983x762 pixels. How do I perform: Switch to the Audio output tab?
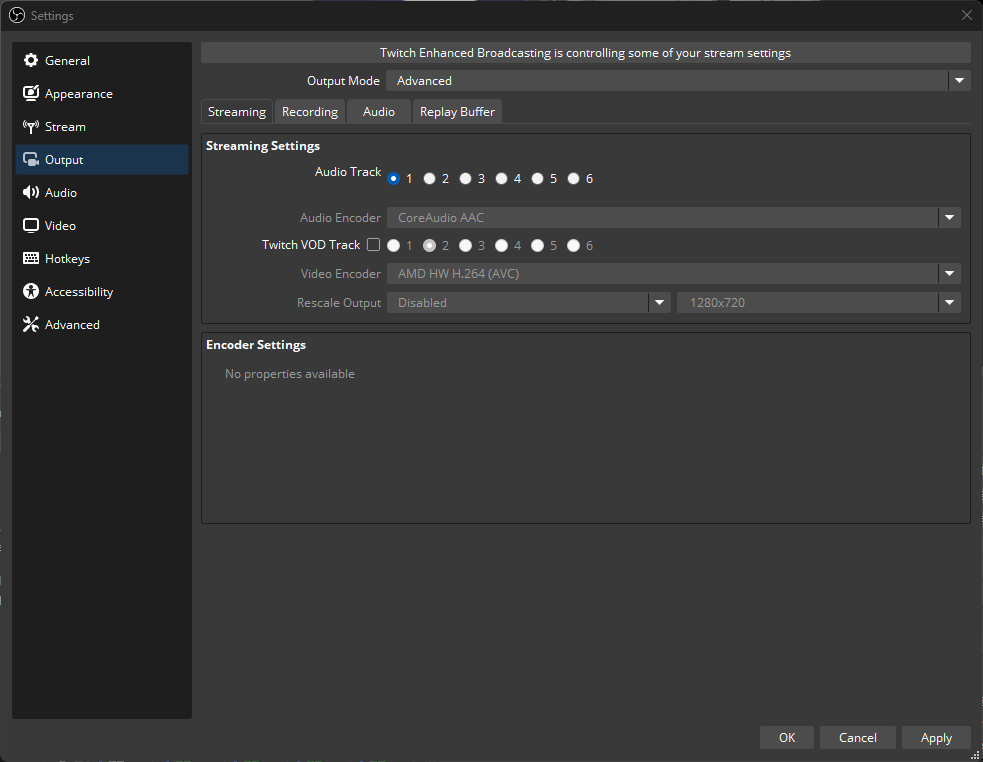(x=379, y=112)
